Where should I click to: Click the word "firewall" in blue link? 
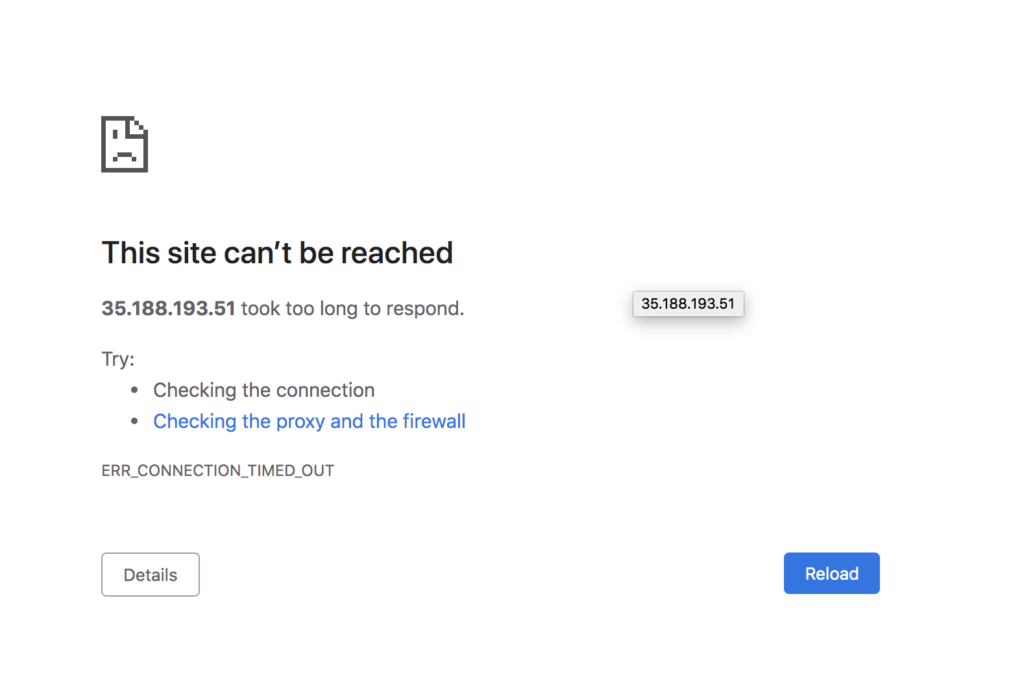click(x=434, y=421)
